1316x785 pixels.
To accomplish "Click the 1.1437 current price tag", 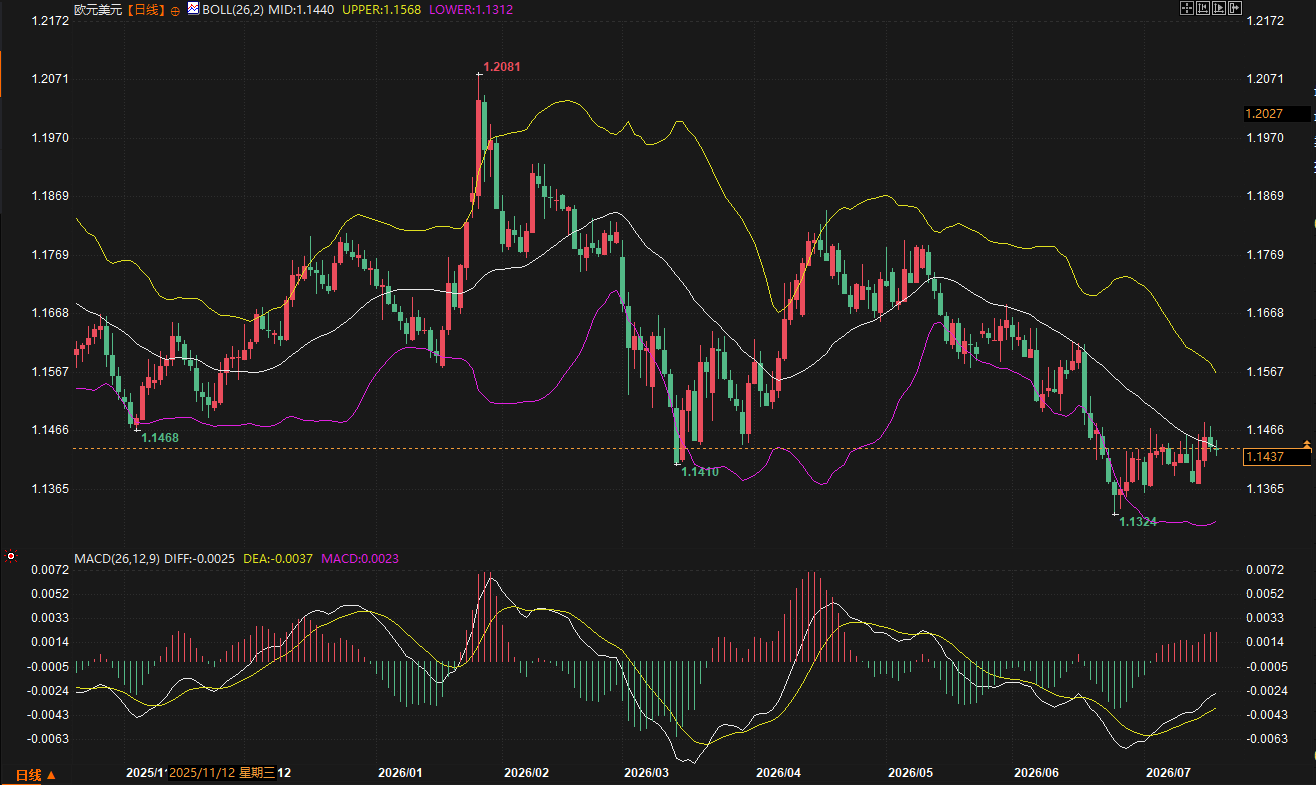I will 1277,457.
